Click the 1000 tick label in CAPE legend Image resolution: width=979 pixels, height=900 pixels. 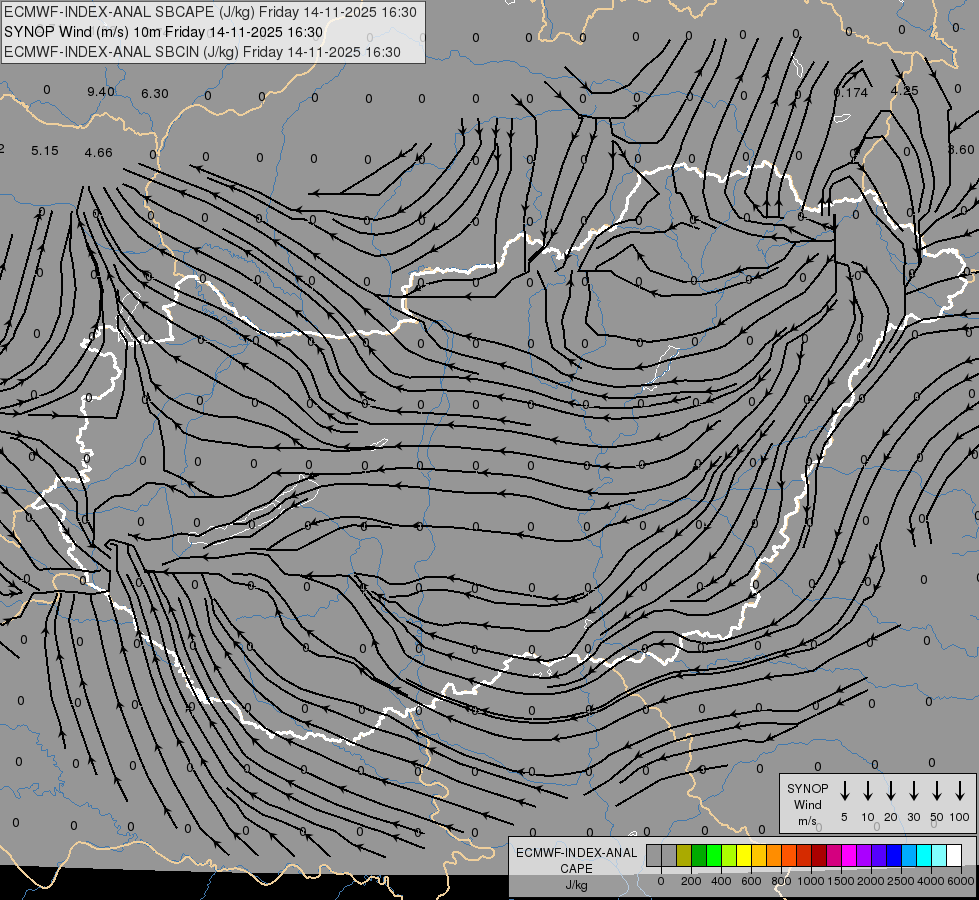click(x=811, y=881)
